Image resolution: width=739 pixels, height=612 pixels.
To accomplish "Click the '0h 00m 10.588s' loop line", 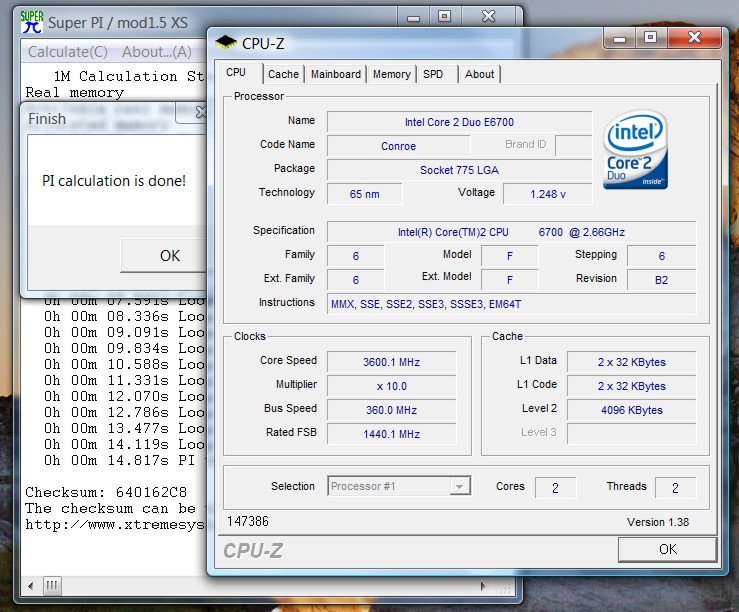I will pos(124,364).
